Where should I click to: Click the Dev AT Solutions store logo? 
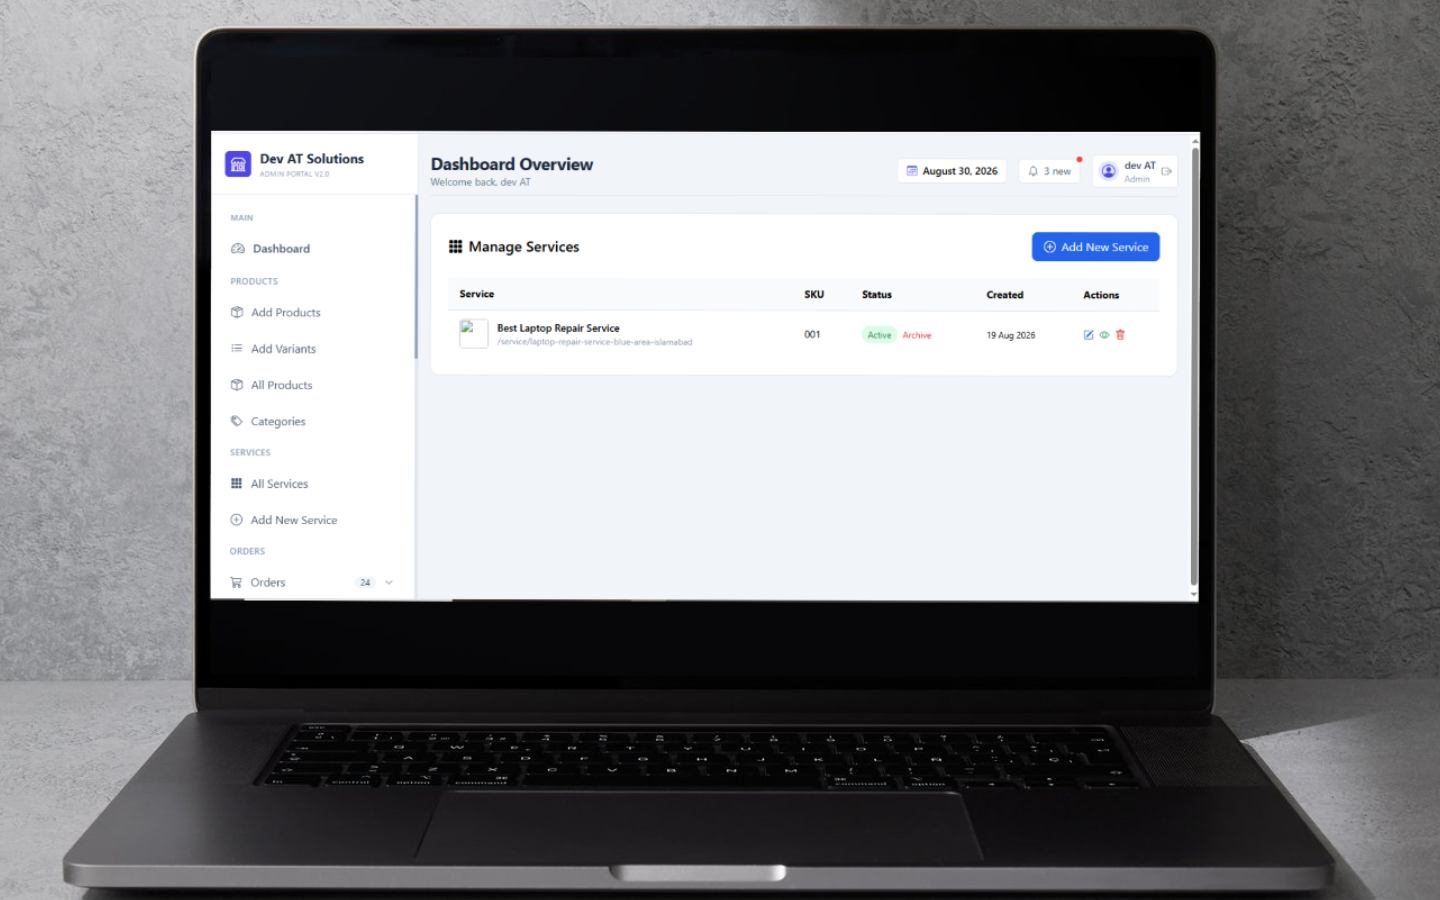click(x=238, y=164)
